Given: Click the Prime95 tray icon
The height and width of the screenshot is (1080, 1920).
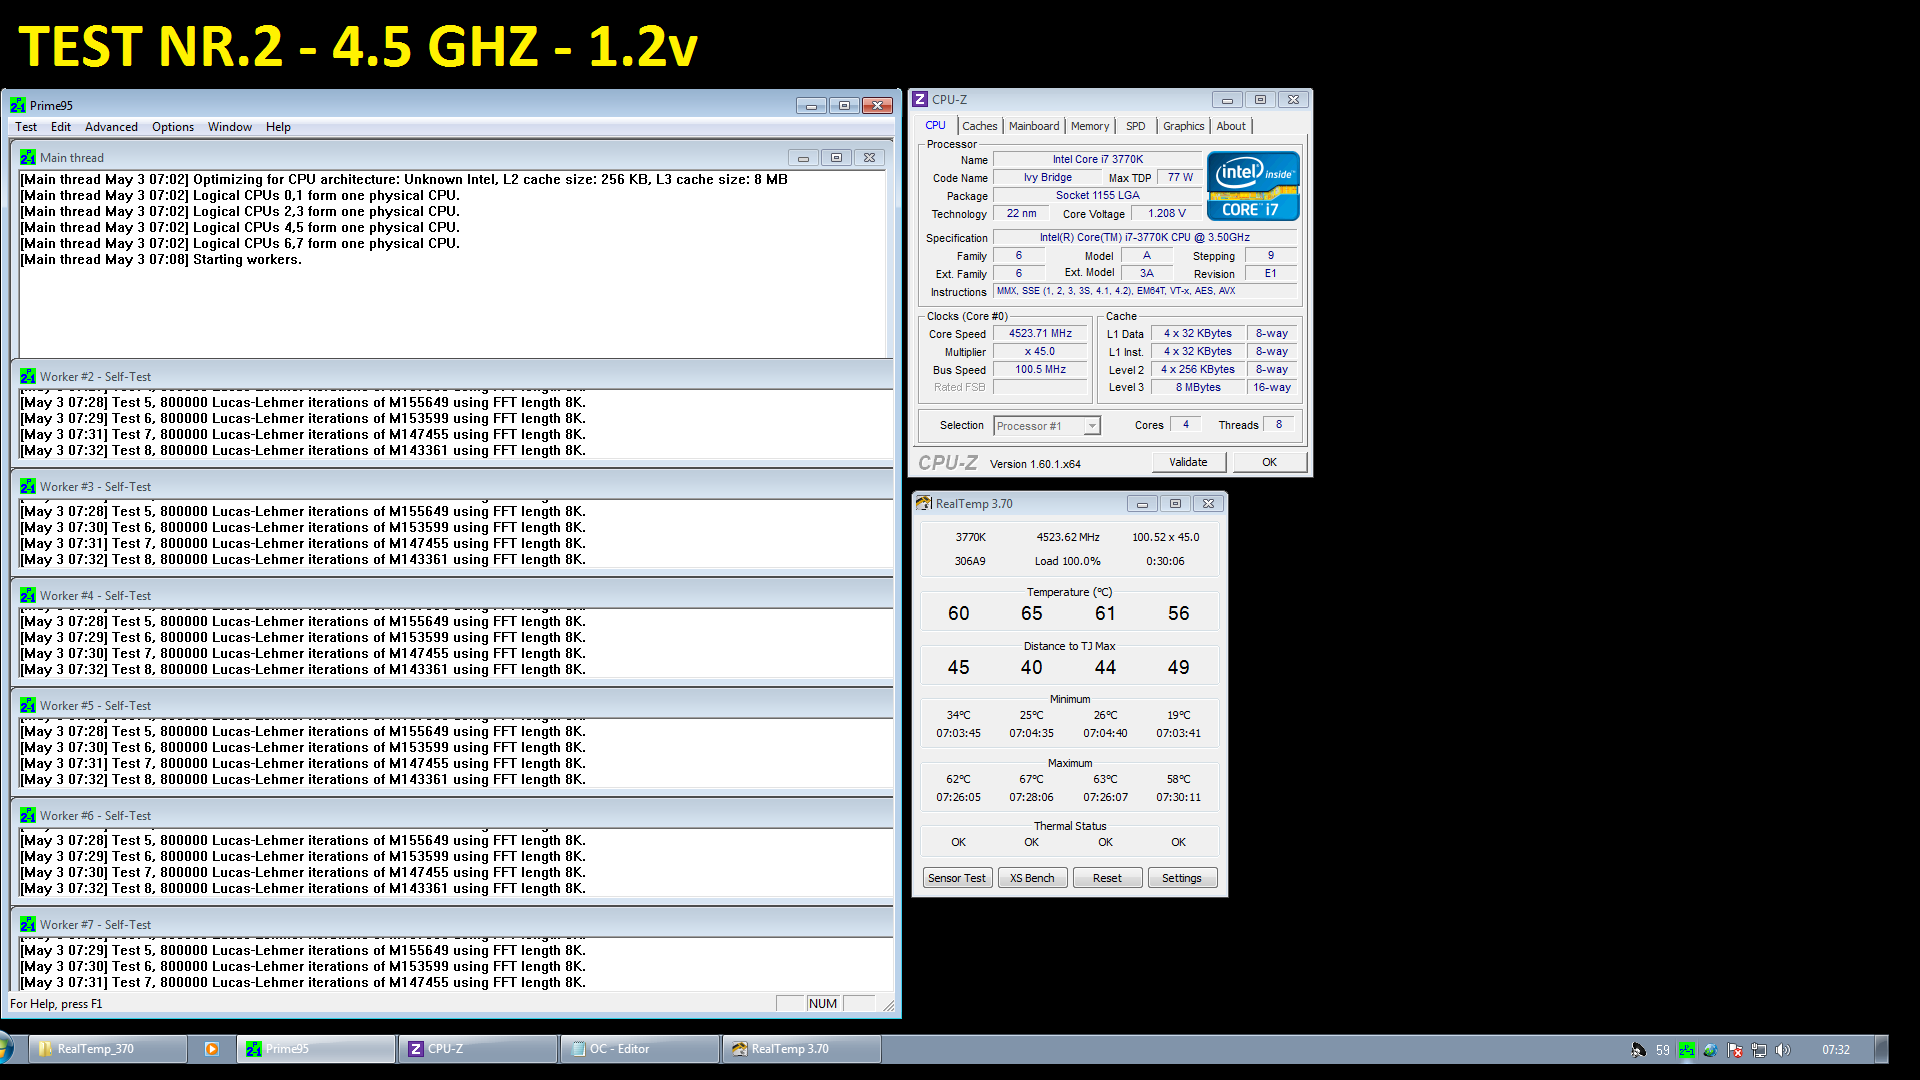Looking at the screenshot, I should 1687,1050.
